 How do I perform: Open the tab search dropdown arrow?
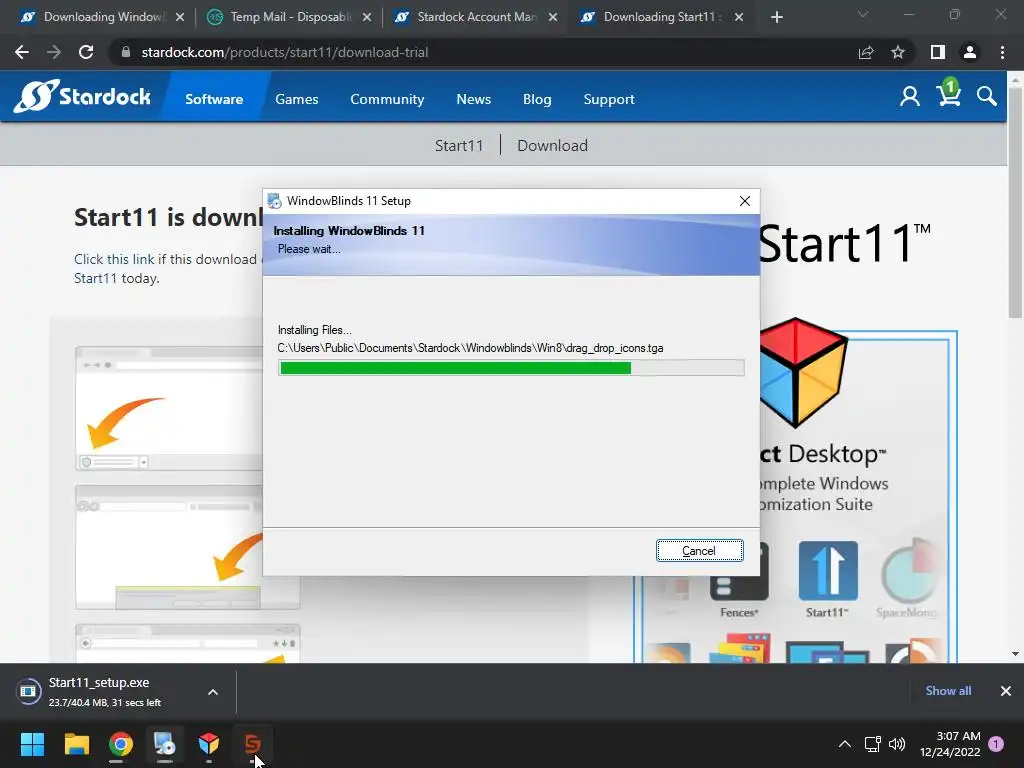point(863,14)
